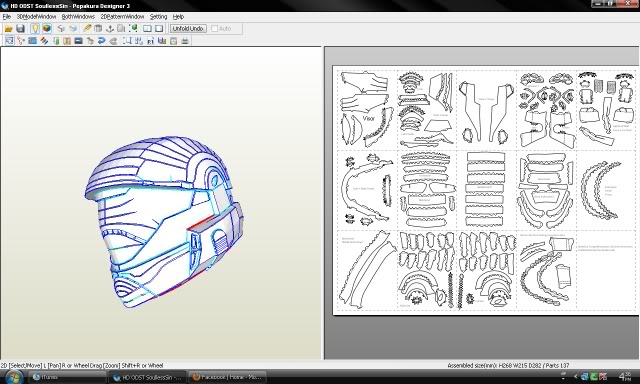Click the dark blue card tool icon
The height and width of the screenshot is (384, 640).
[78, 40]
